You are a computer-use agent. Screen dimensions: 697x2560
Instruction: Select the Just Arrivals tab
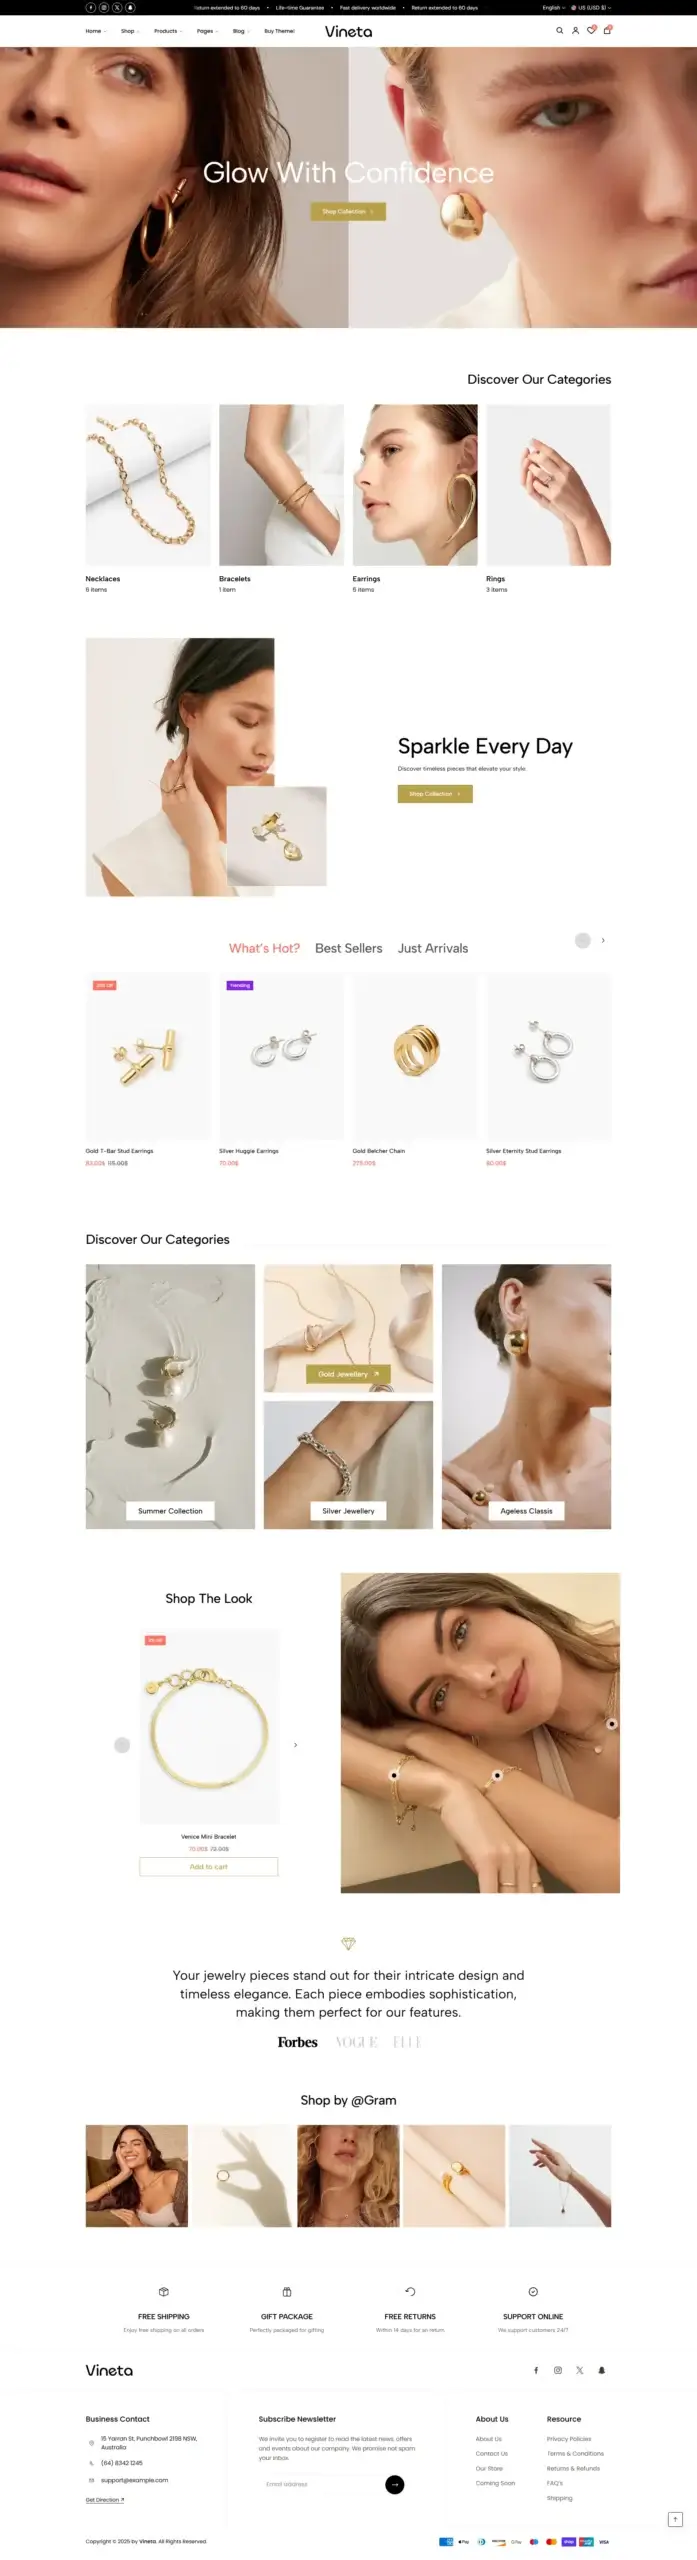point(433,947)
